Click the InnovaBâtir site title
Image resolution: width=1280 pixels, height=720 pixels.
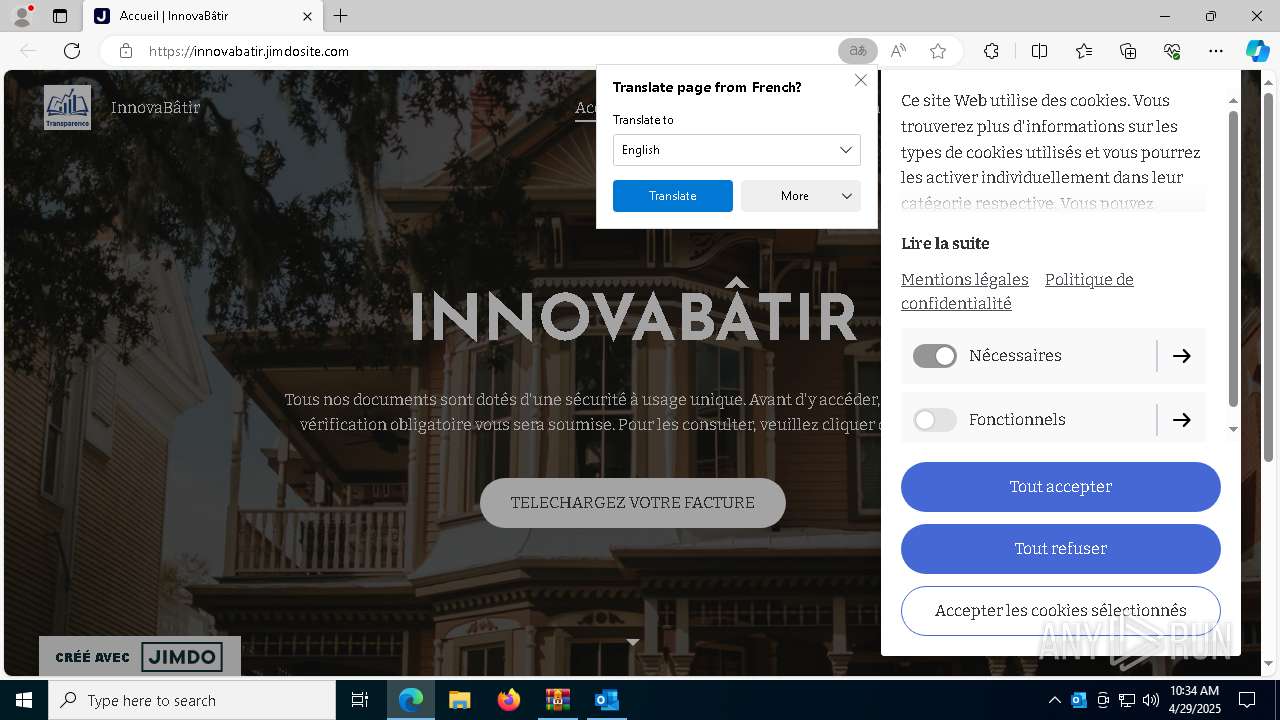(155, 107)
